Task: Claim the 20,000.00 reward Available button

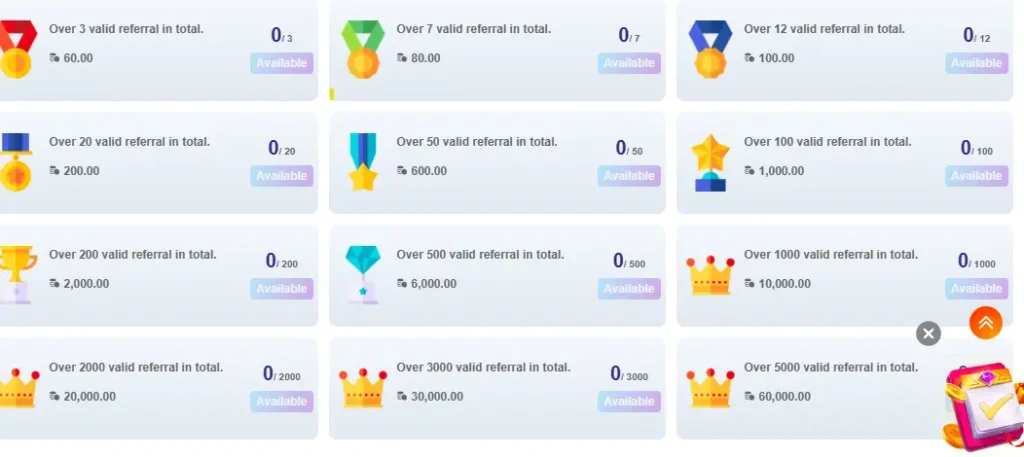Action: coord(281,402)
